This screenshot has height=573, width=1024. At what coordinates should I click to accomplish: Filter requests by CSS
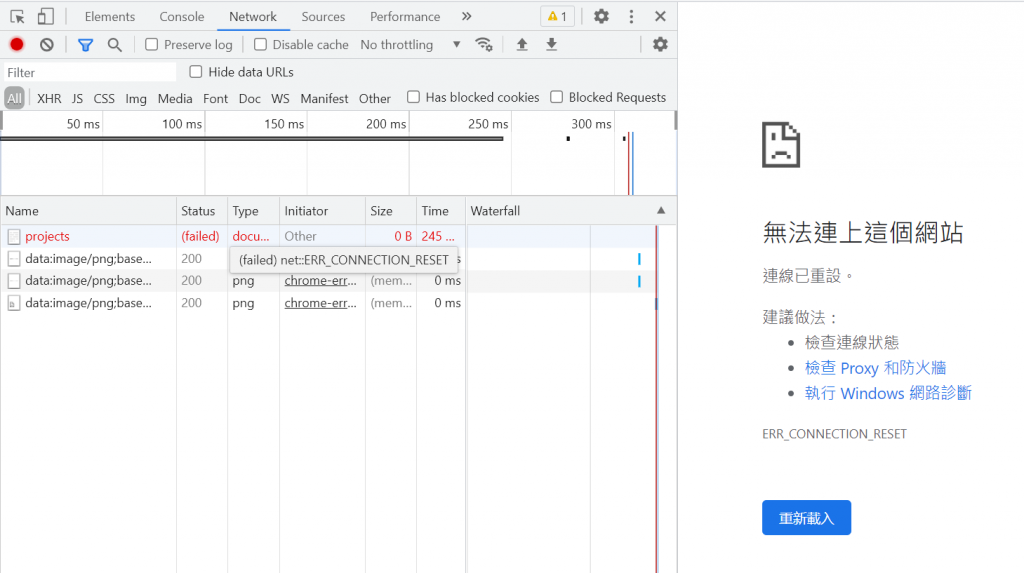point(104,98)
